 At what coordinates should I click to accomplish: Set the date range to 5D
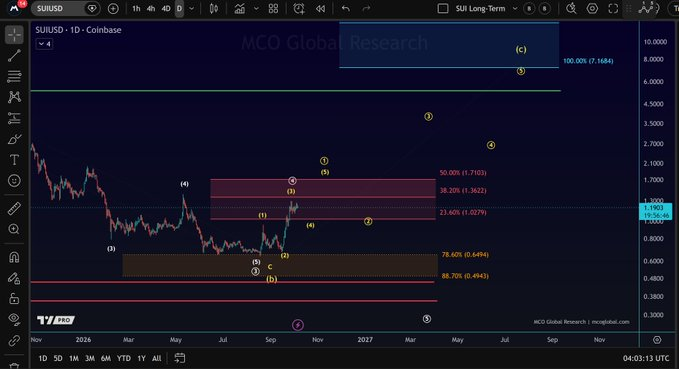click(58, 358)
